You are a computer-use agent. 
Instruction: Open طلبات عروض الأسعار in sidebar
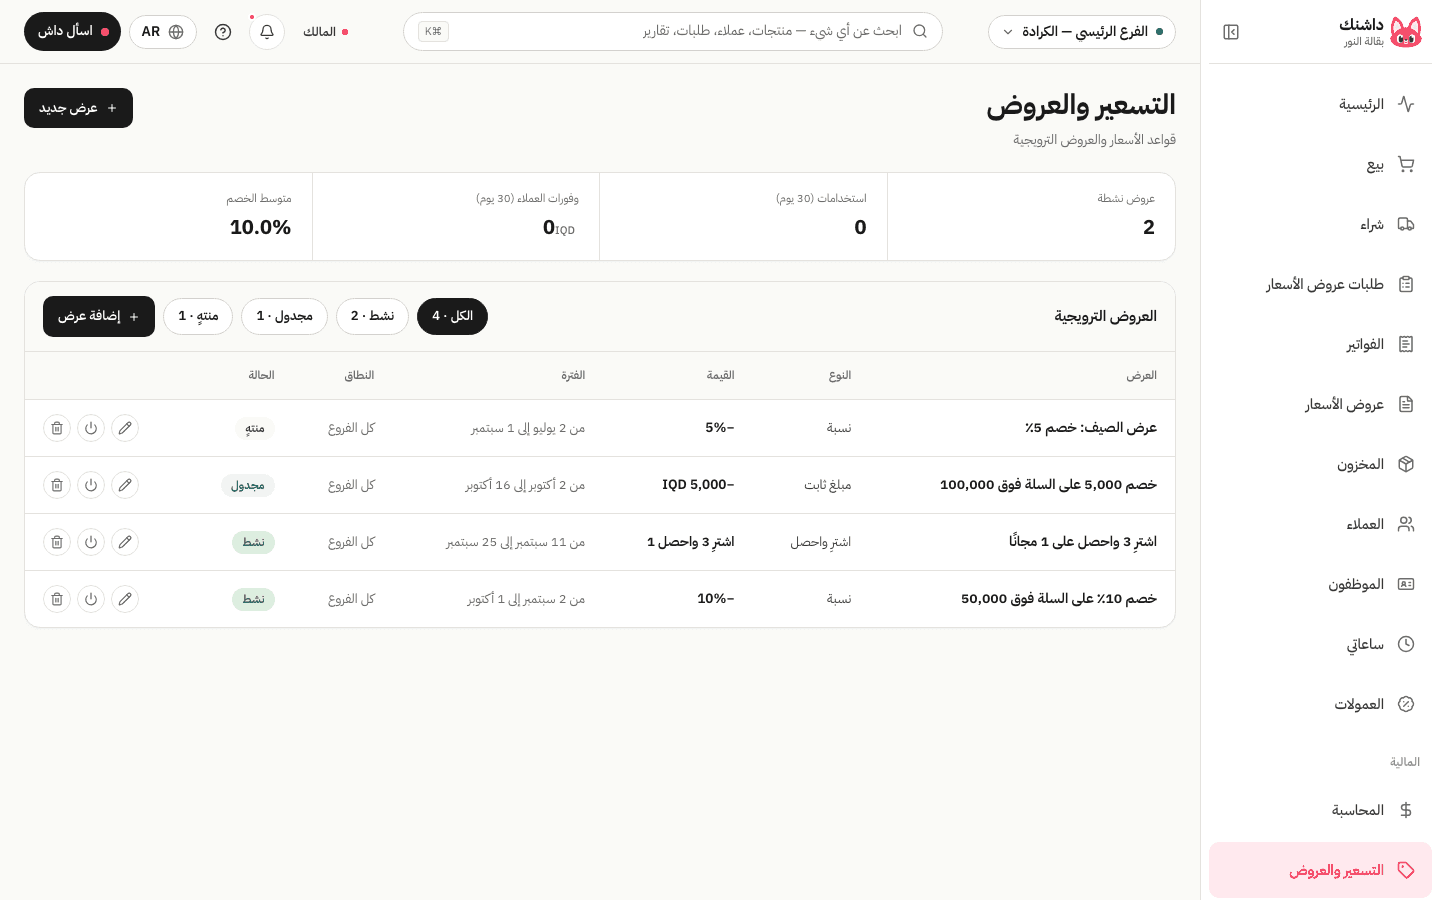tap(1320, 284)
